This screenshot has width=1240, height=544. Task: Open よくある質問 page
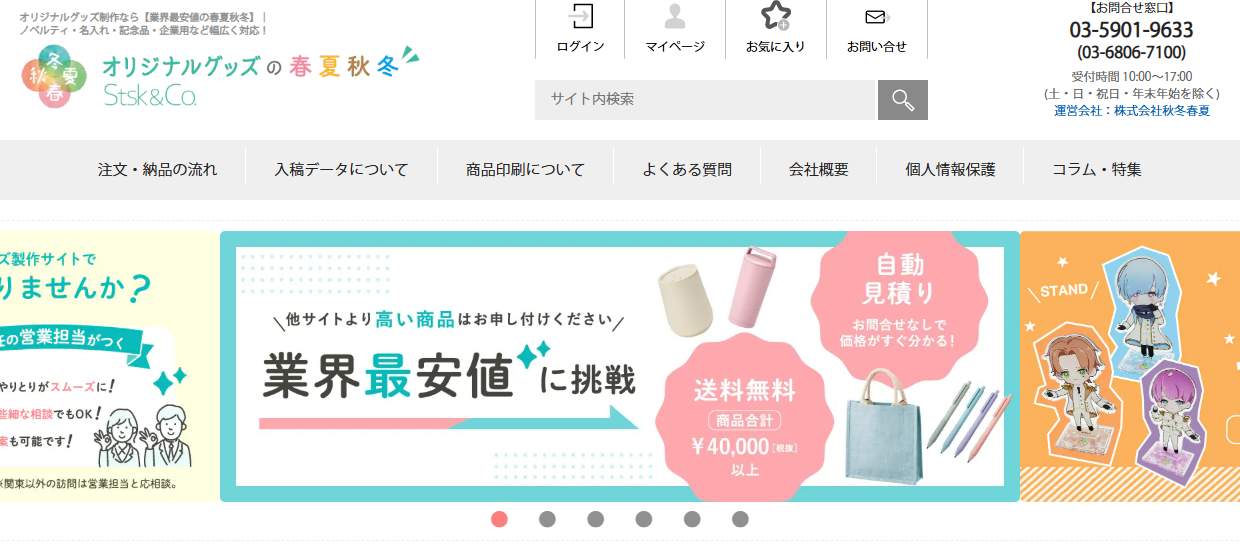[x=687, y=169]
